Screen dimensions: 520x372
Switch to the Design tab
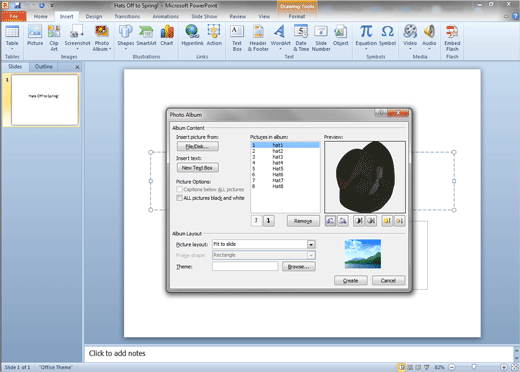(x=94, y=16)
